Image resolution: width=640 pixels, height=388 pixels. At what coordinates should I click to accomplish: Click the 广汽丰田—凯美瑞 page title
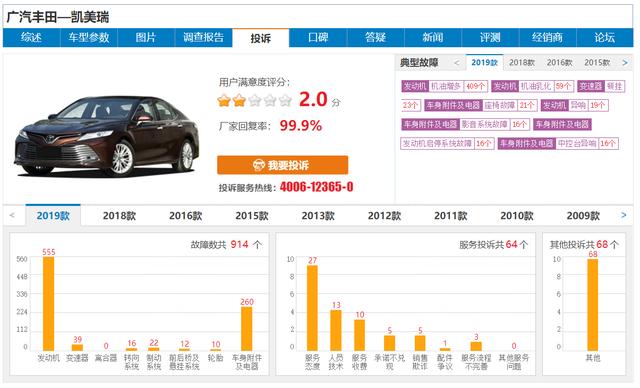58,17
